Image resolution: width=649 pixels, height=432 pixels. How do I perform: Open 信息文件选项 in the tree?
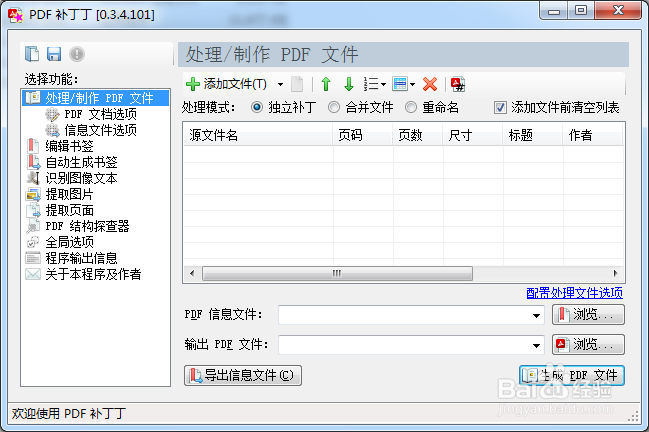tap(101, 130)
